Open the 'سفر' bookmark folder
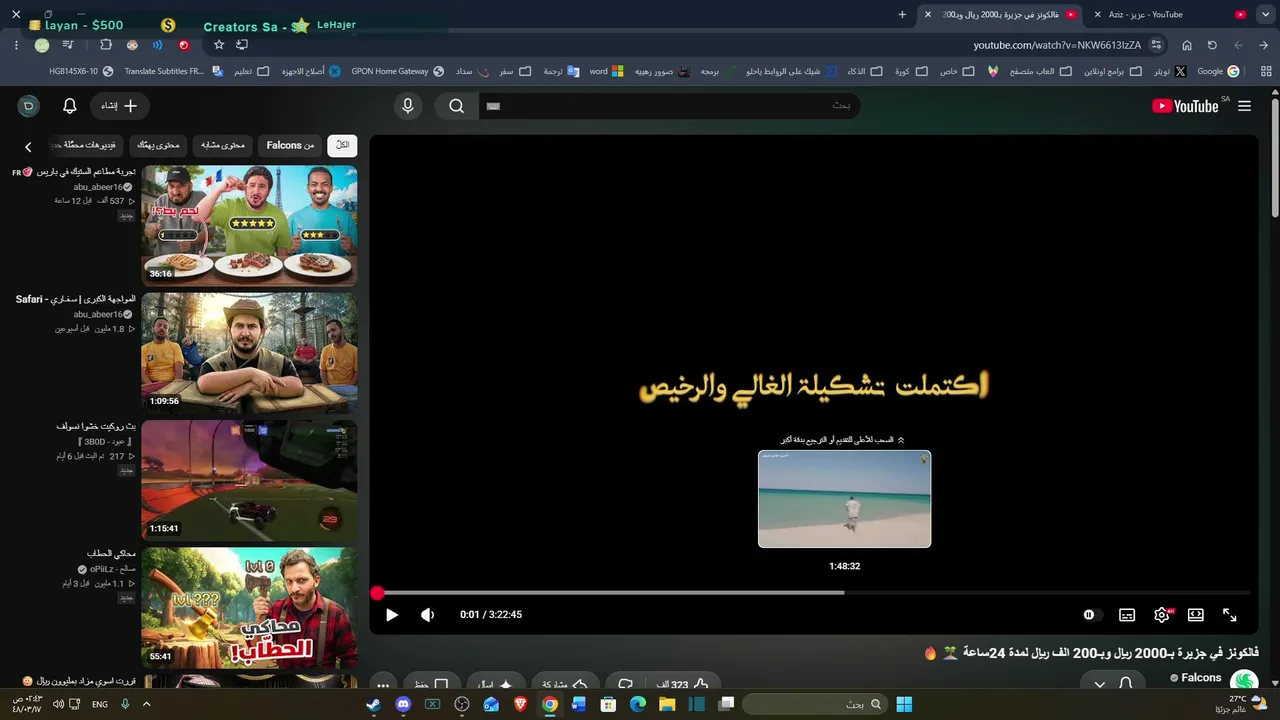Image resolution: width=1280 pixels, height=720 pixels. pos(515,72)
